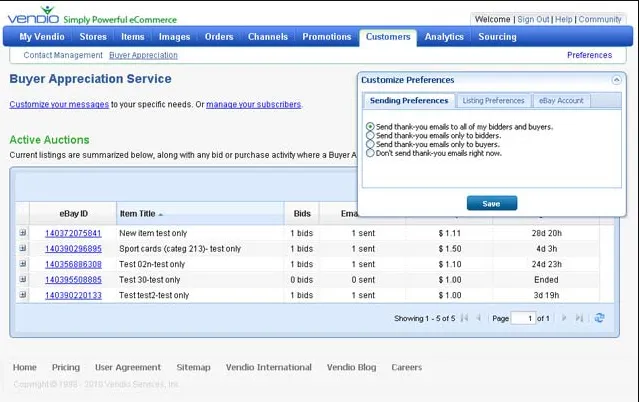Image resolution: width=639 pixels, height=402 pixels.
Task: Open eBay listing 140372075841
Action: [x=73, y=233]
